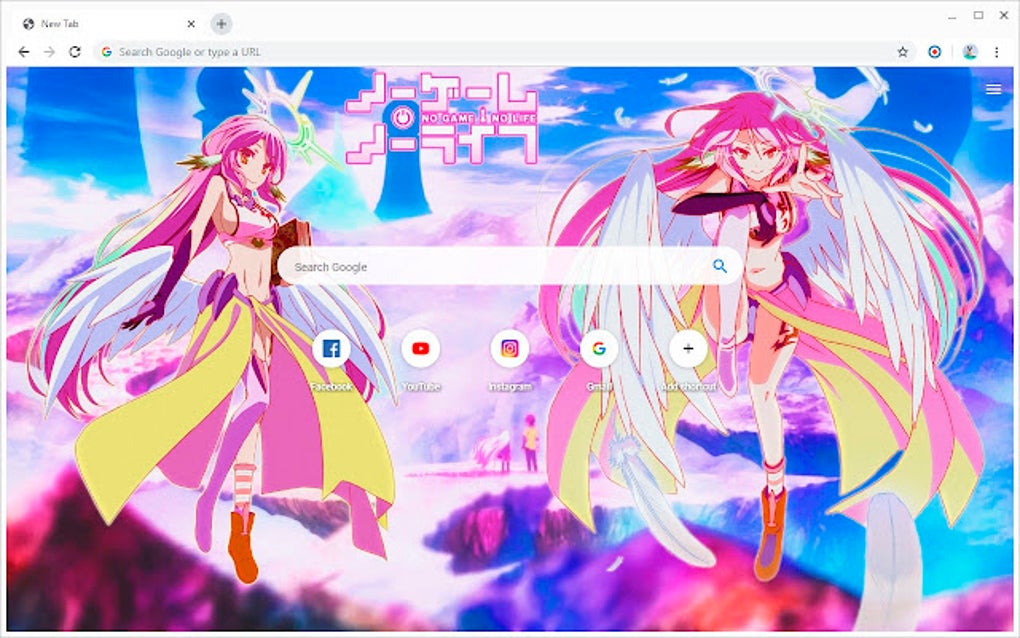
Task: Open the Instagram shortcut
Action: point(509,349)
